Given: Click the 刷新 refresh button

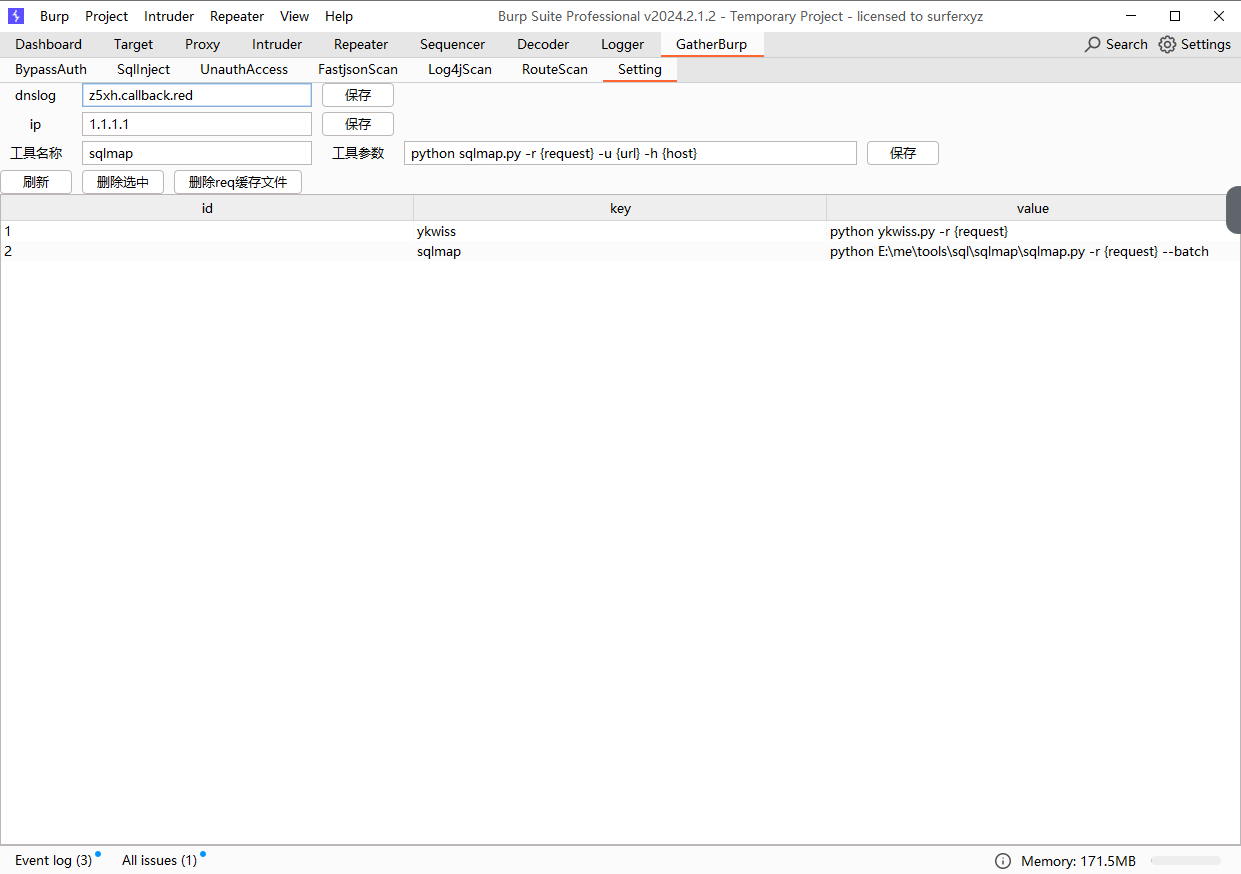Looking at the screenshot, I should (36, 182).
